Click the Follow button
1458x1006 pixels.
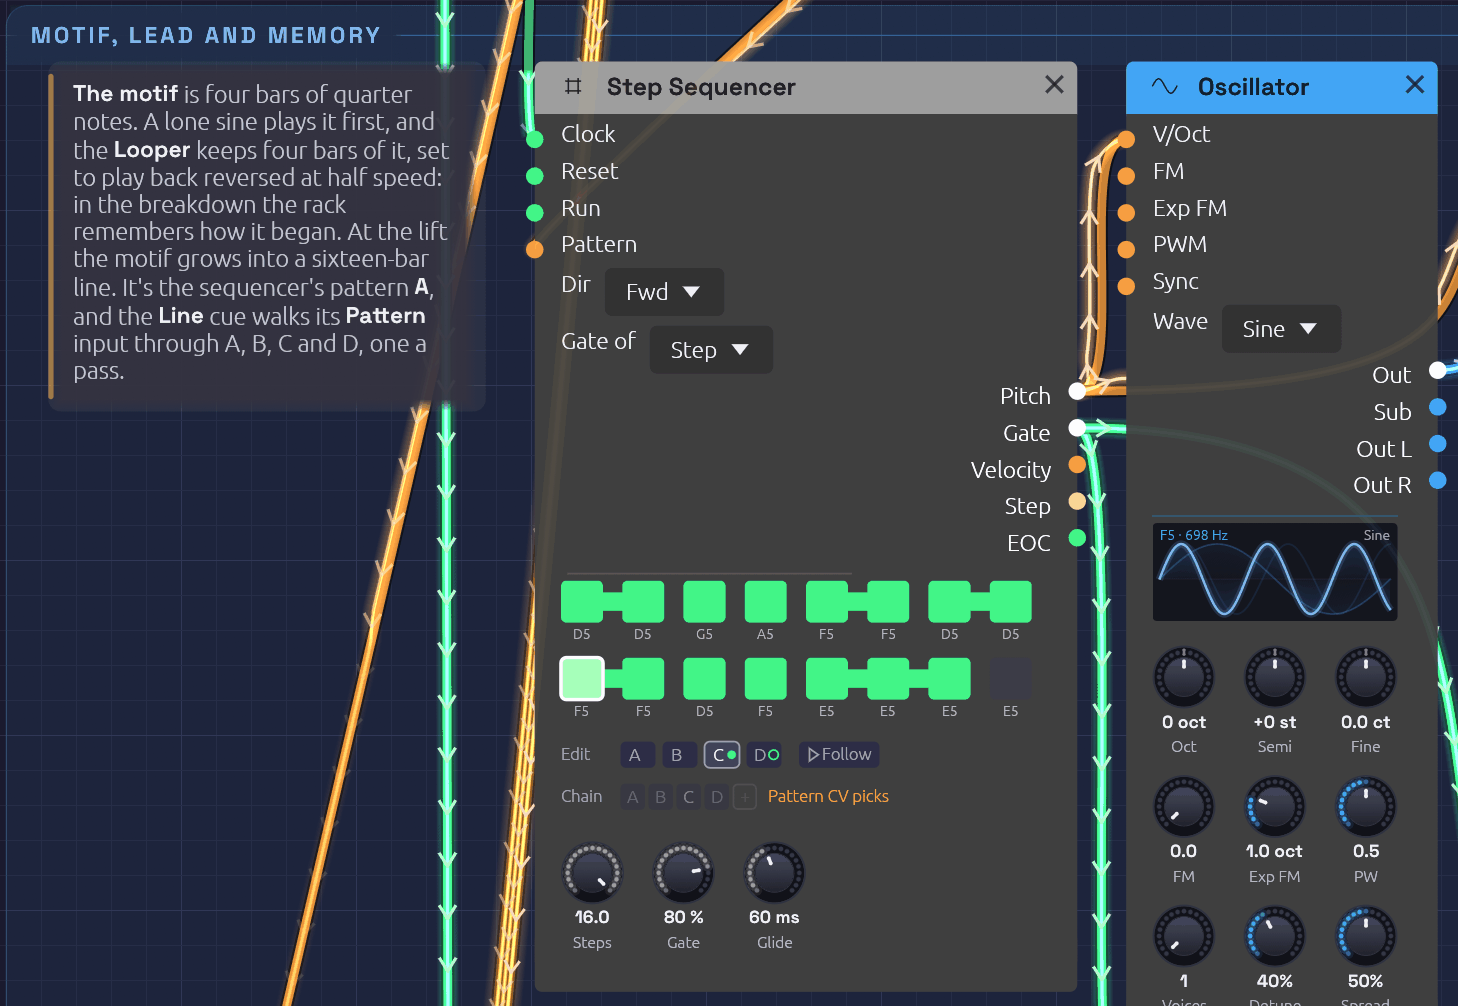coord(839,755)
